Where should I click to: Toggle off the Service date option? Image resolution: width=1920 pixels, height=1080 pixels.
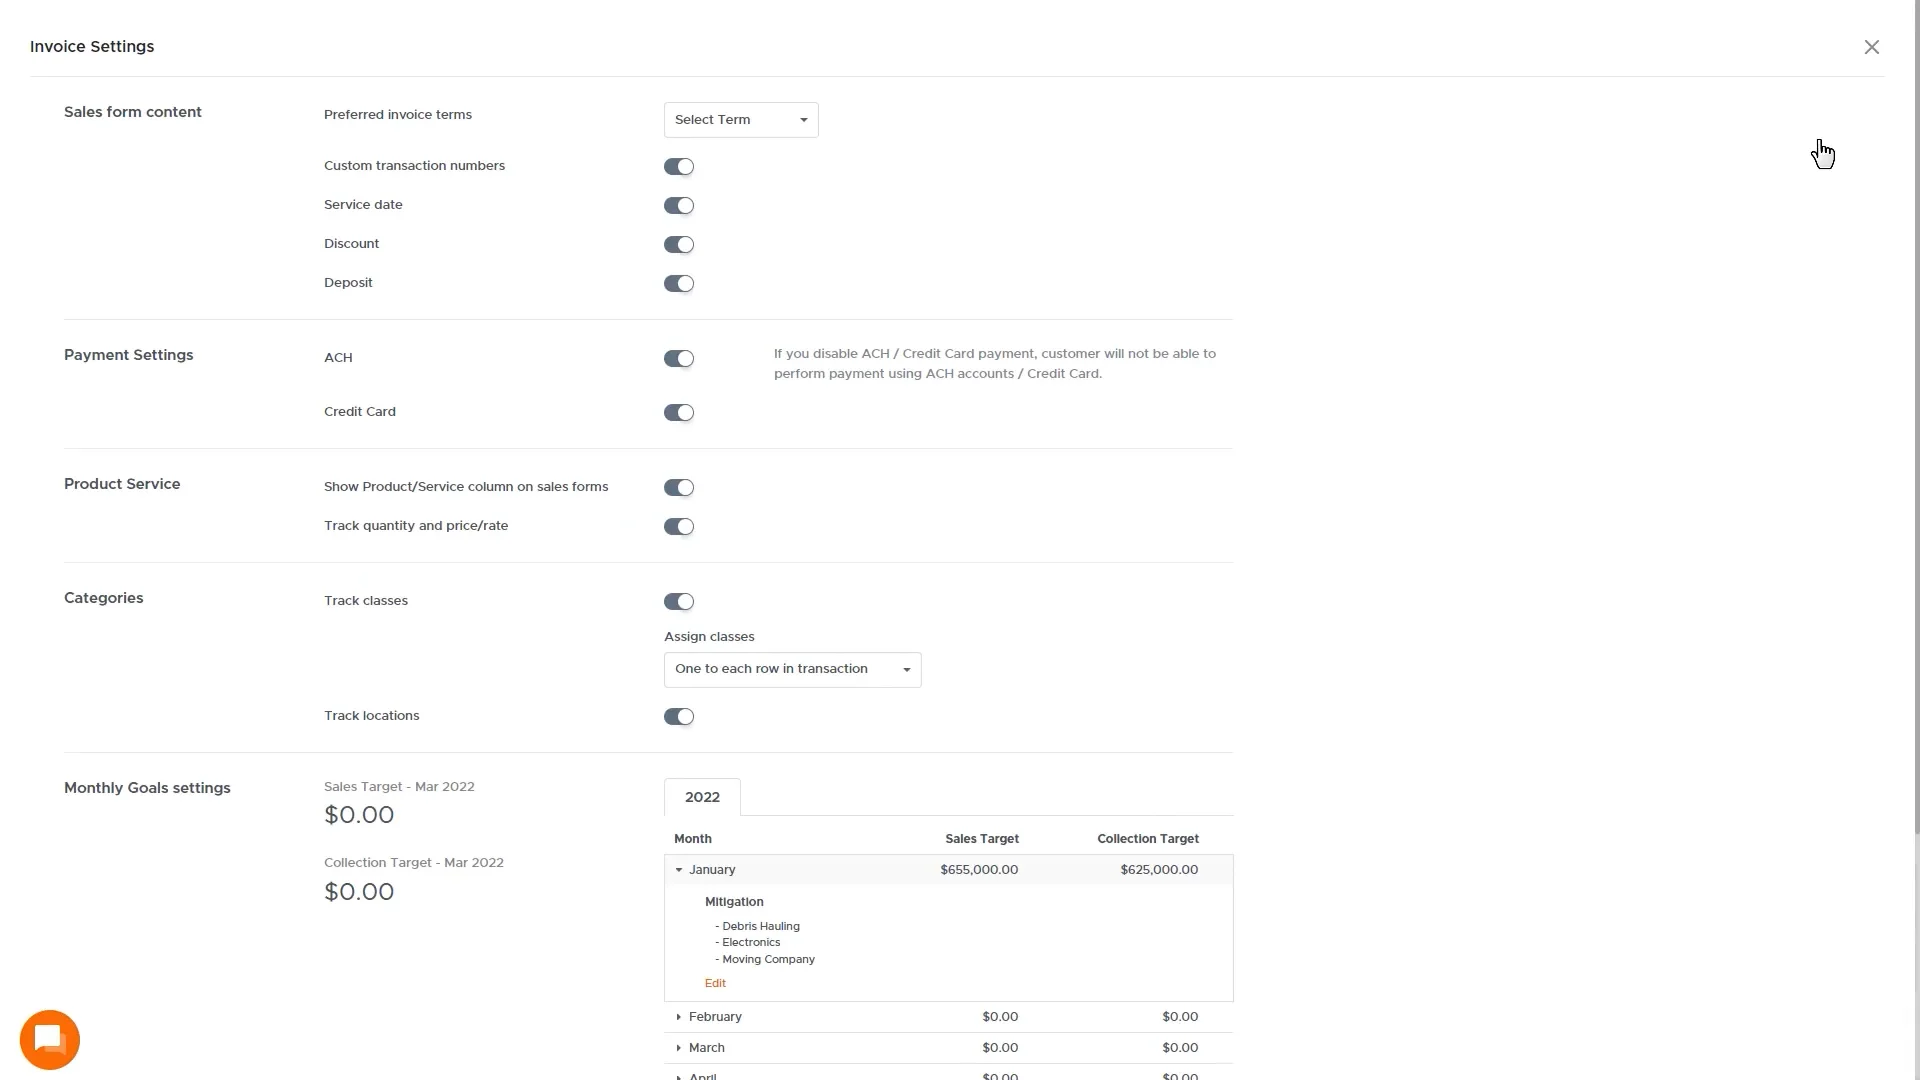(x=678, y=205)
